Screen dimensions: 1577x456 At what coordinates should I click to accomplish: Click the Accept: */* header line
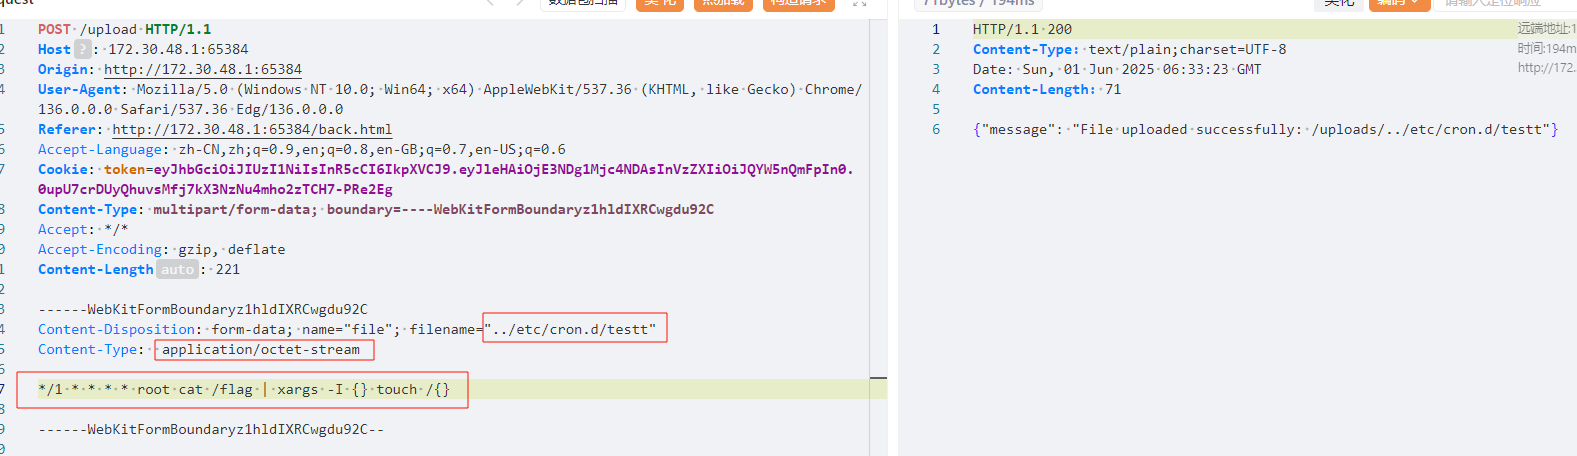pyautogui.click(x=83, y=229)
